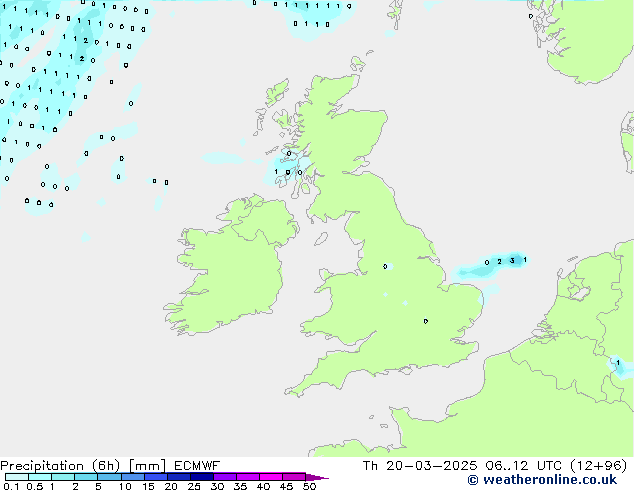Click the '0.1' legend label

11,486
